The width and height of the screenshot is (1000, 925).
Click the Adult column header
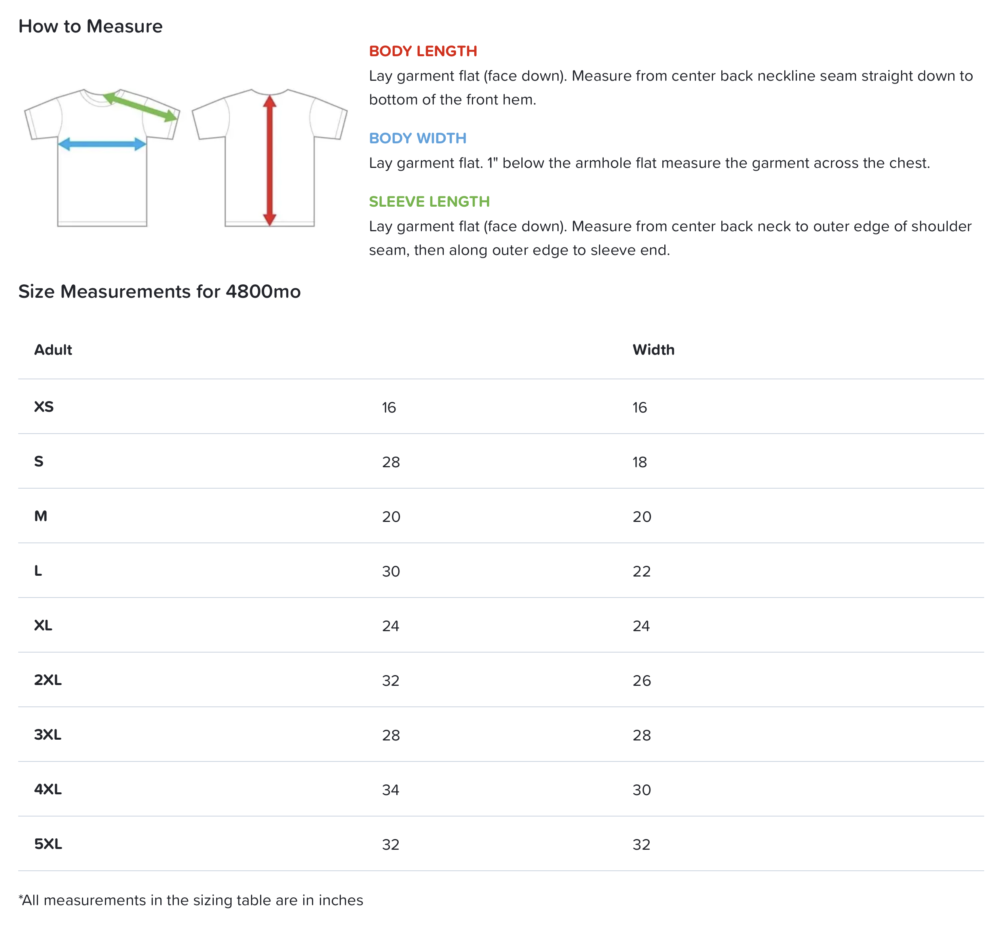coord(53,350)
